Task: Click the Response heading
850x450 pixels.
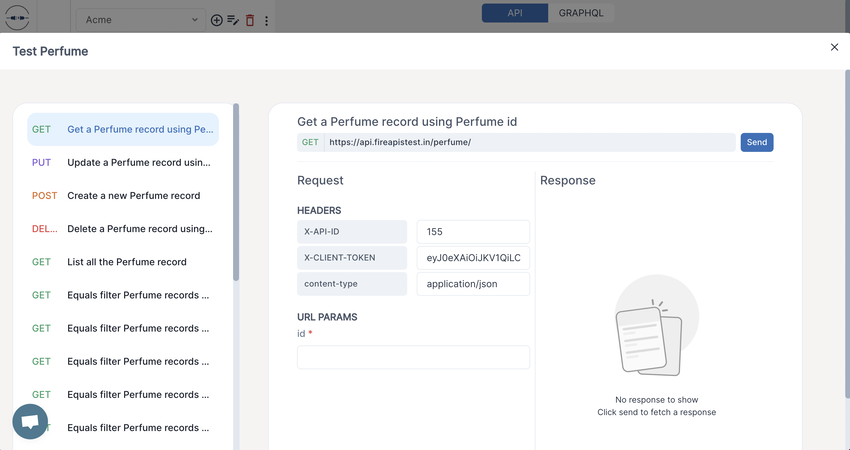Action: tap(568, 181)
